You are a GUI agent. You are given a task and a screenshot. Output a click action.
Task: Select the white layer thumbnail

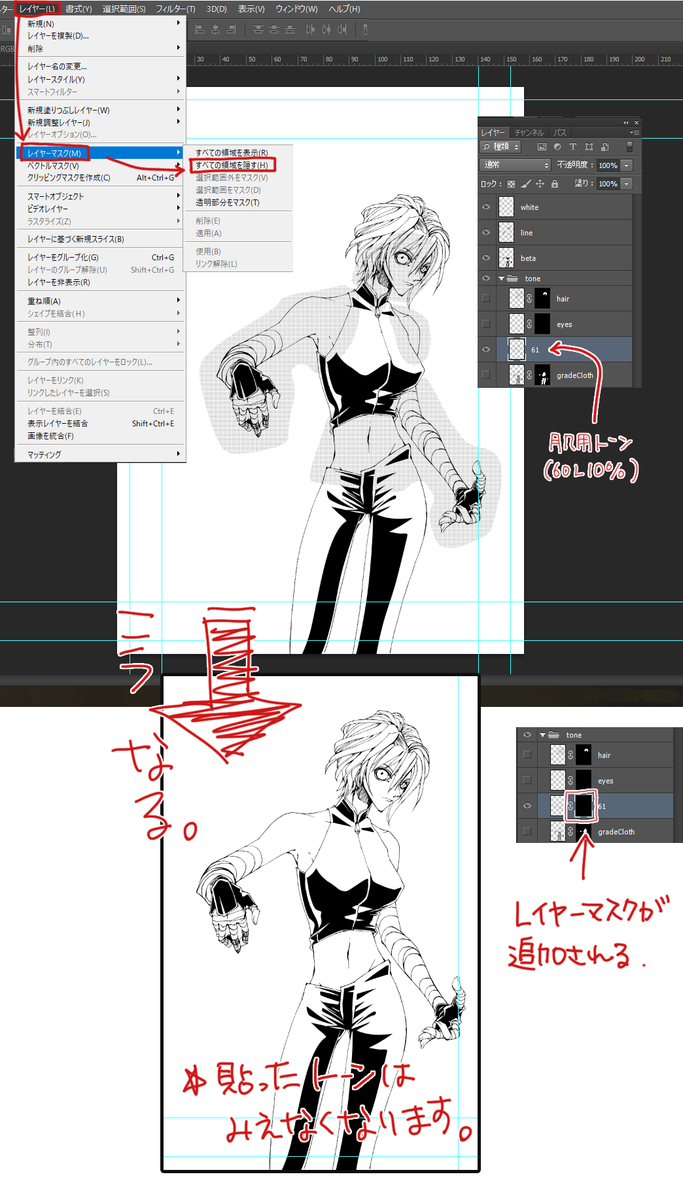(x=506, y=207)
